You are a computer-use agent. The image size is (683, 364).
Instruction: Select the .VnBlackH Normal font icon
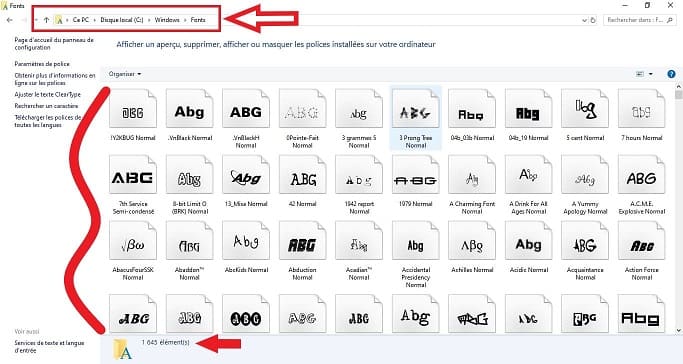[246, 109]
